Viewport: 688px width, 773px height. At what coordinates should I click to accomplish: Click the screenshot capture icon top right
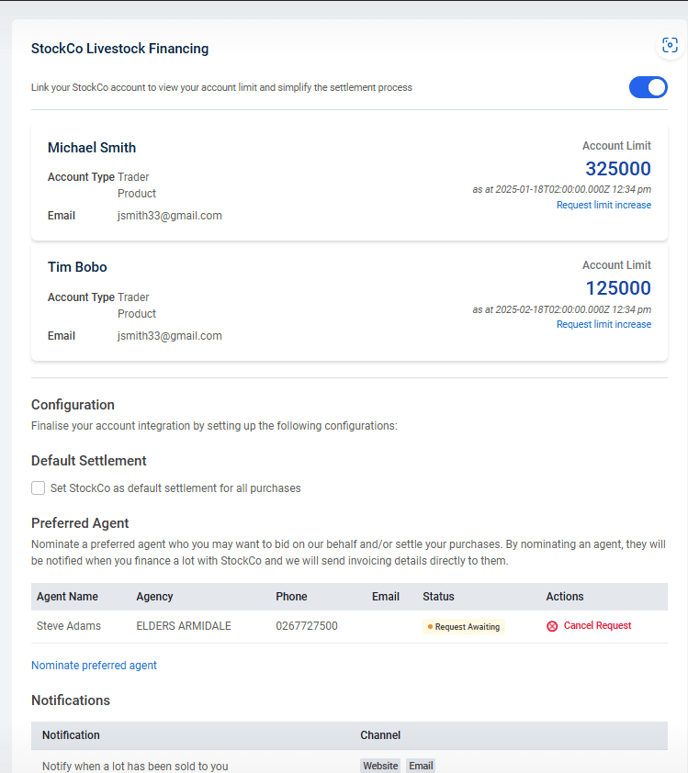[x=669, y=45]
